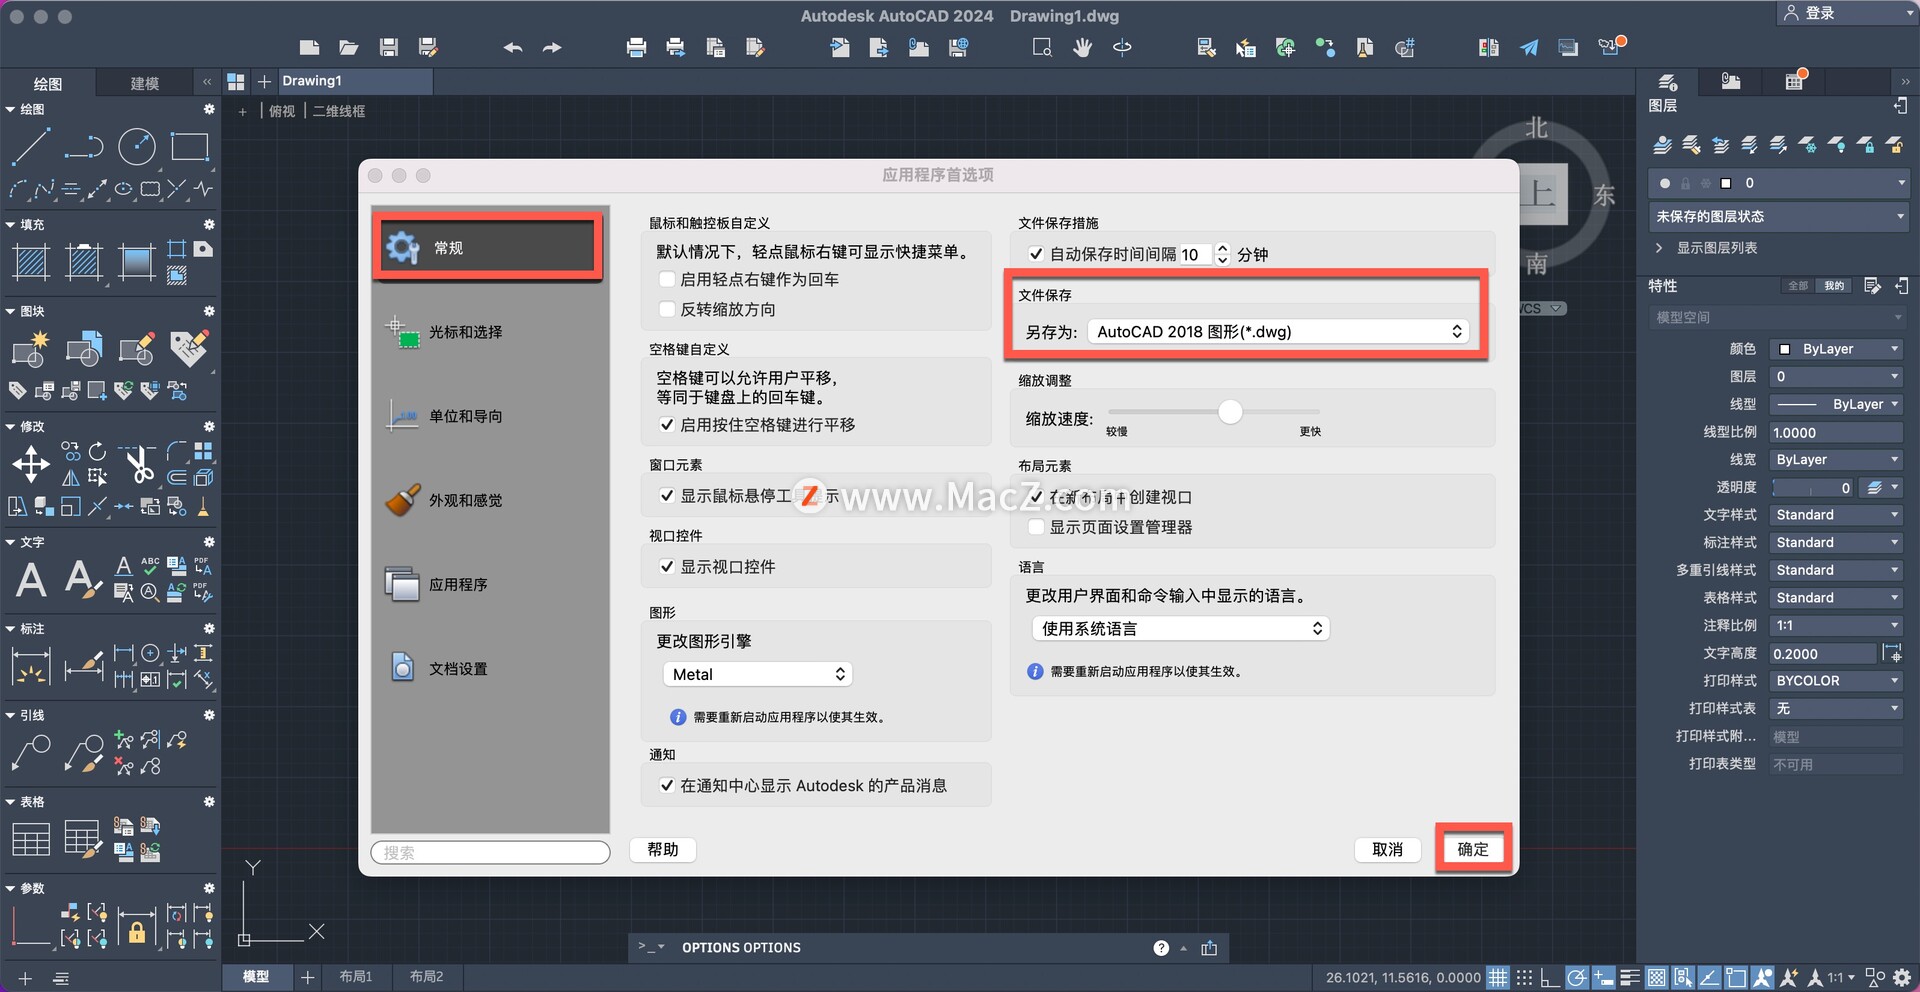Enable tap right-click as Enter checkbox

click(668, 280)
